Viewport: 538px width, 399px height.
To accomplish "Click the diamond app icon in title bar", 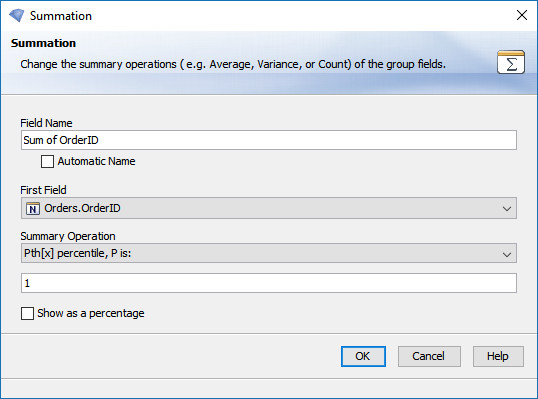I will (x=16, y=15).
